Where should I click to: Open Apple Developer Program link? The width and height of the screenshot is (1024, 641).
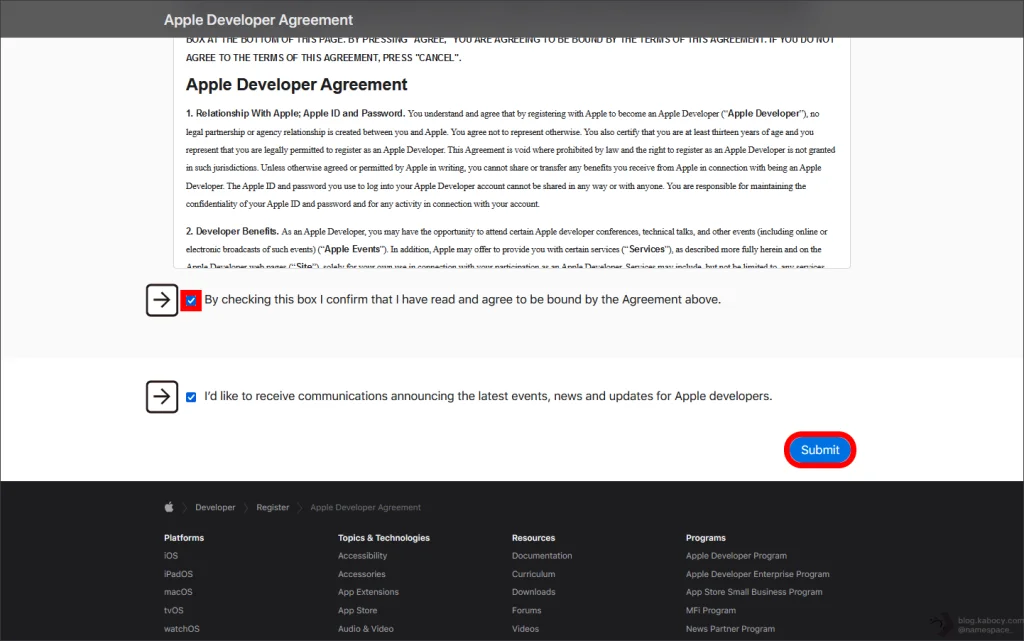click(x=736, y=556)
